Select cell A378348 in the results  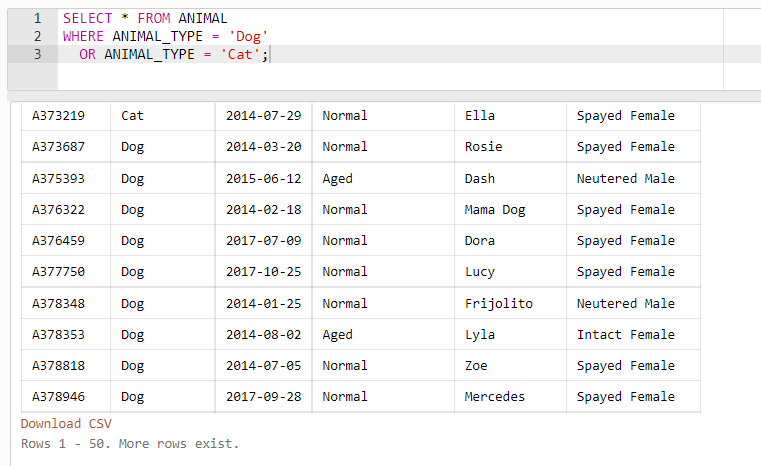[58, 304]
